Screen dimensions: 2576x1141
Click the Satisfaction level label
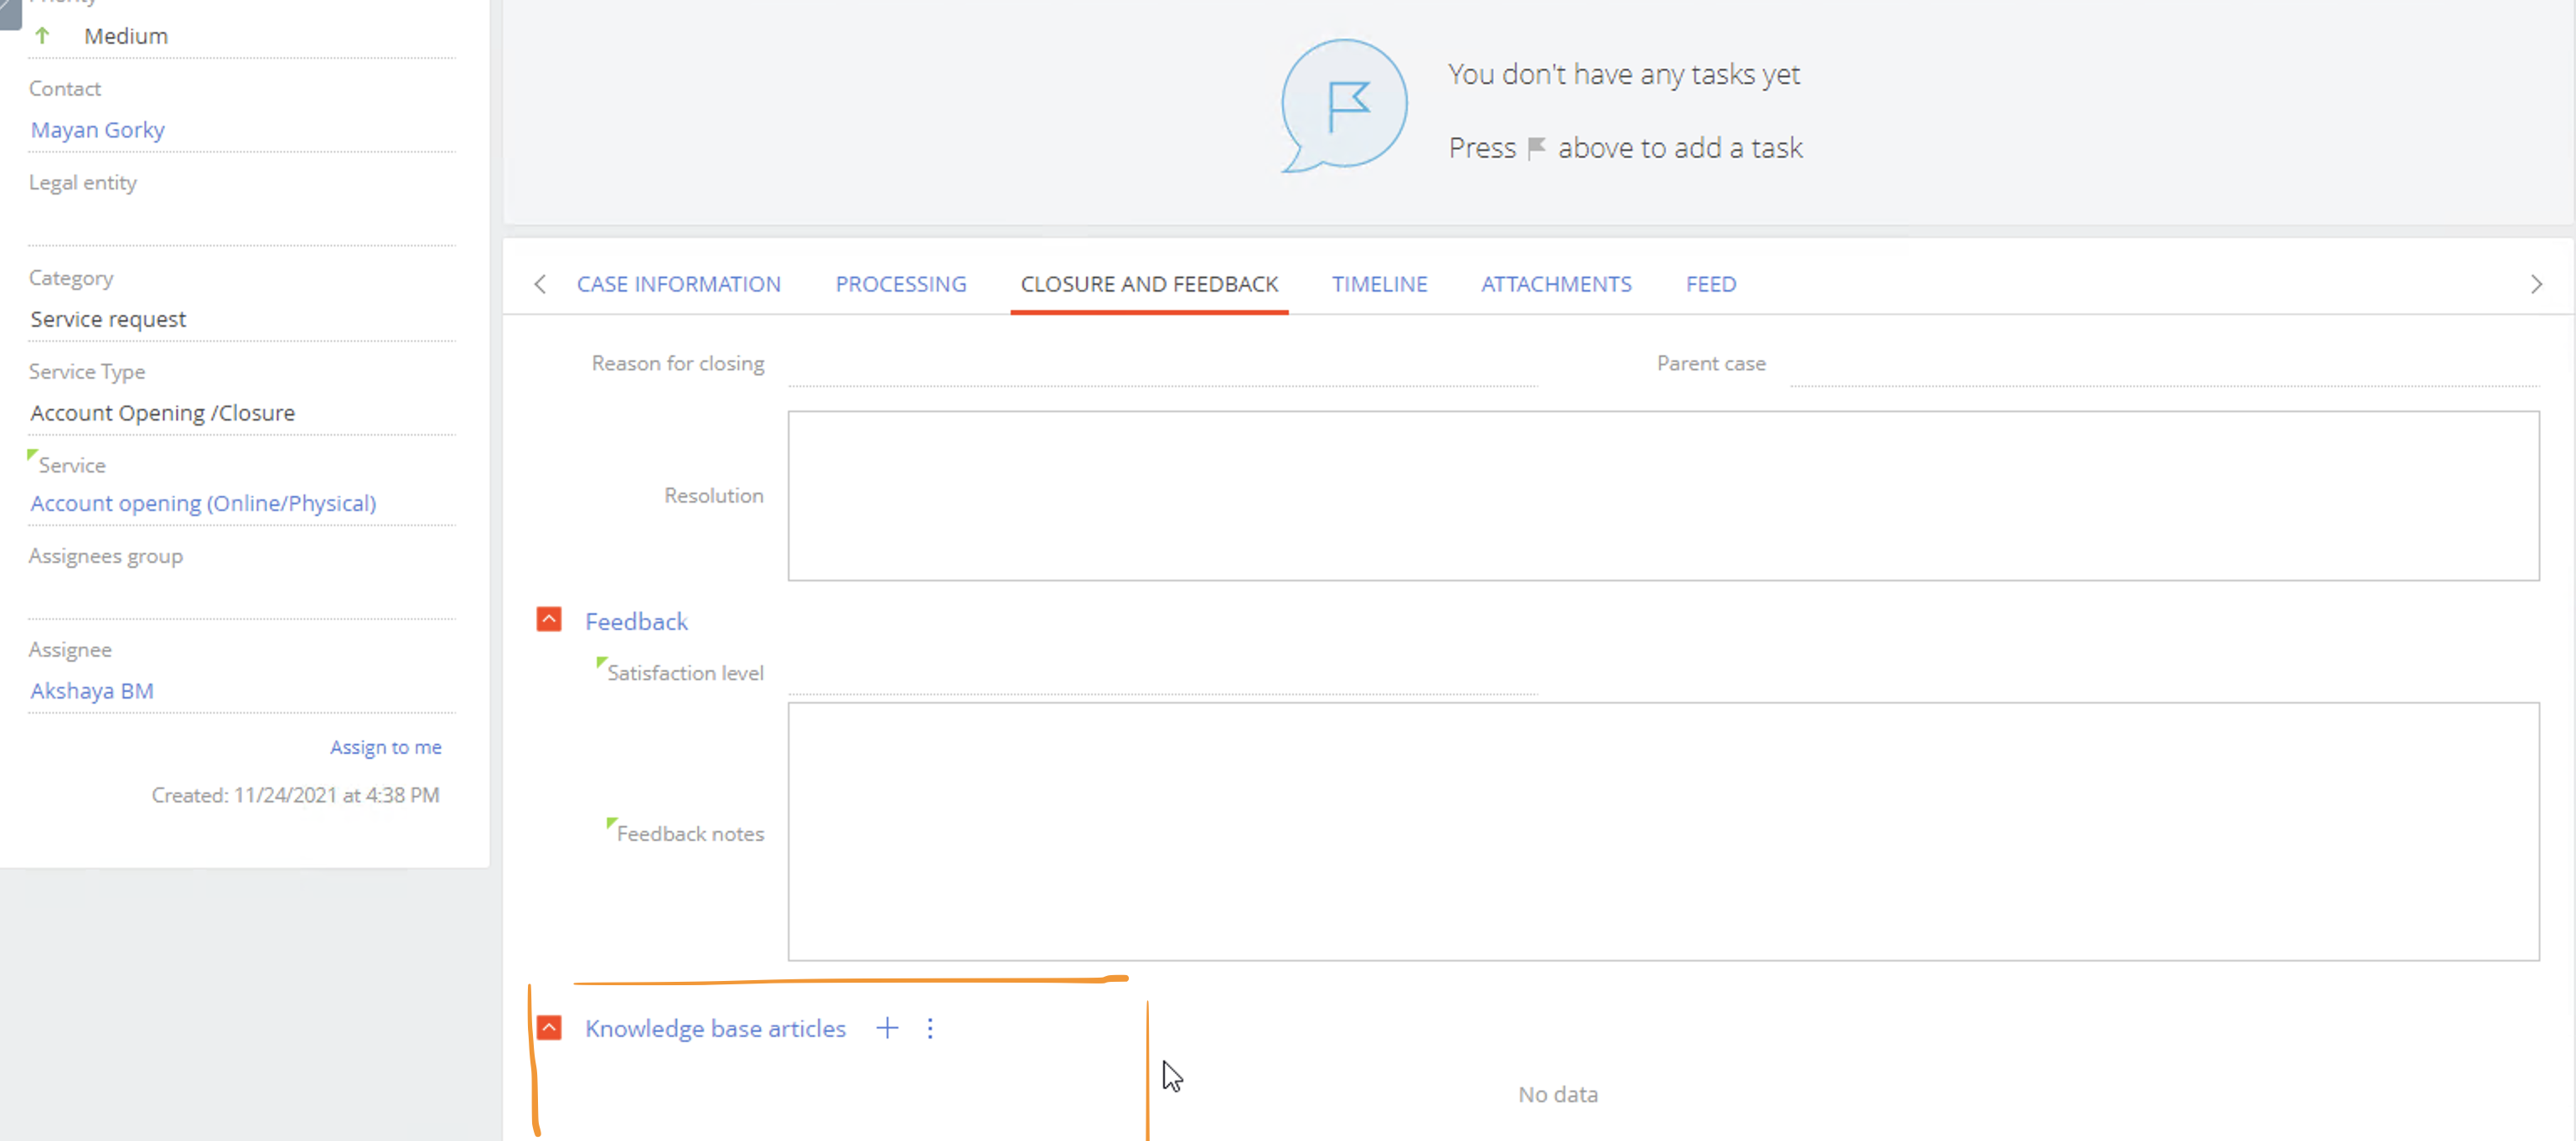[685, 673]
